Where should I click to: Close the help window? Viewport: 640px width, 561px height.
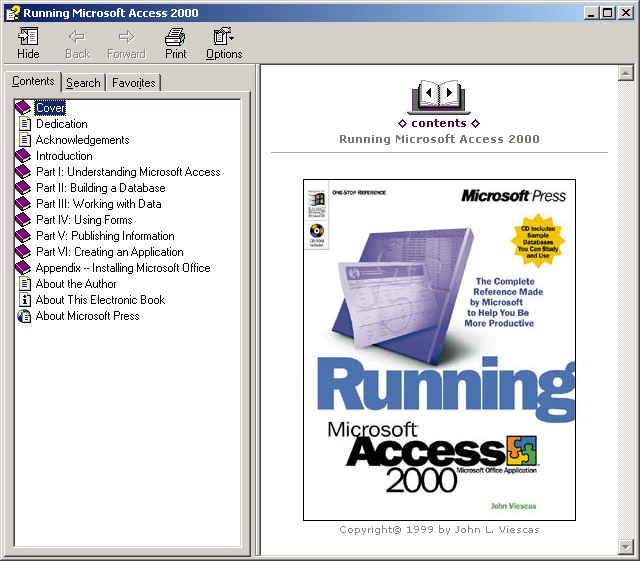coord(625,13)
